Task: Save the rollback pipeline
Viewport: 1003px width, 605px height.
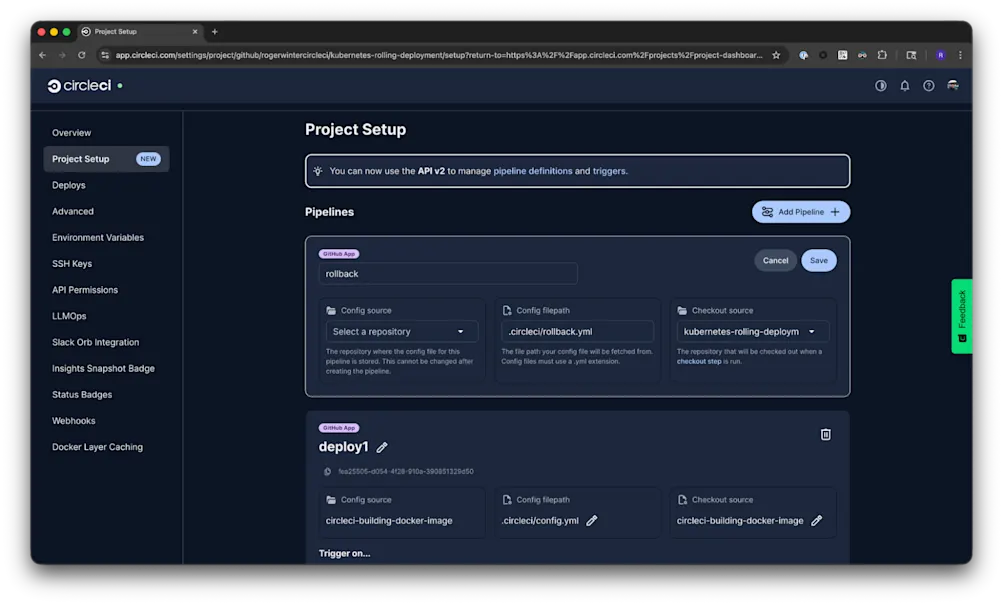Action: 818,260
